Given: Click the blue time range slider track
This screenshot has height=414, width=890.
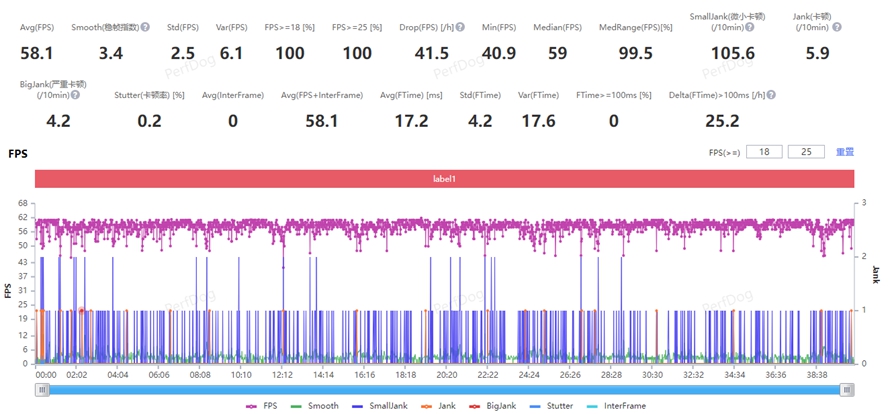Looking at the screenshot, I should click(444, 389).
